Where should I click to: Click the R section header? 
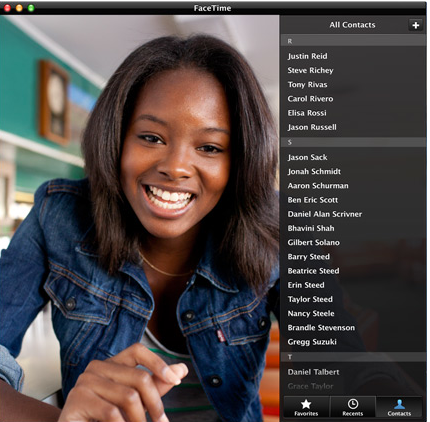point(353,41)
